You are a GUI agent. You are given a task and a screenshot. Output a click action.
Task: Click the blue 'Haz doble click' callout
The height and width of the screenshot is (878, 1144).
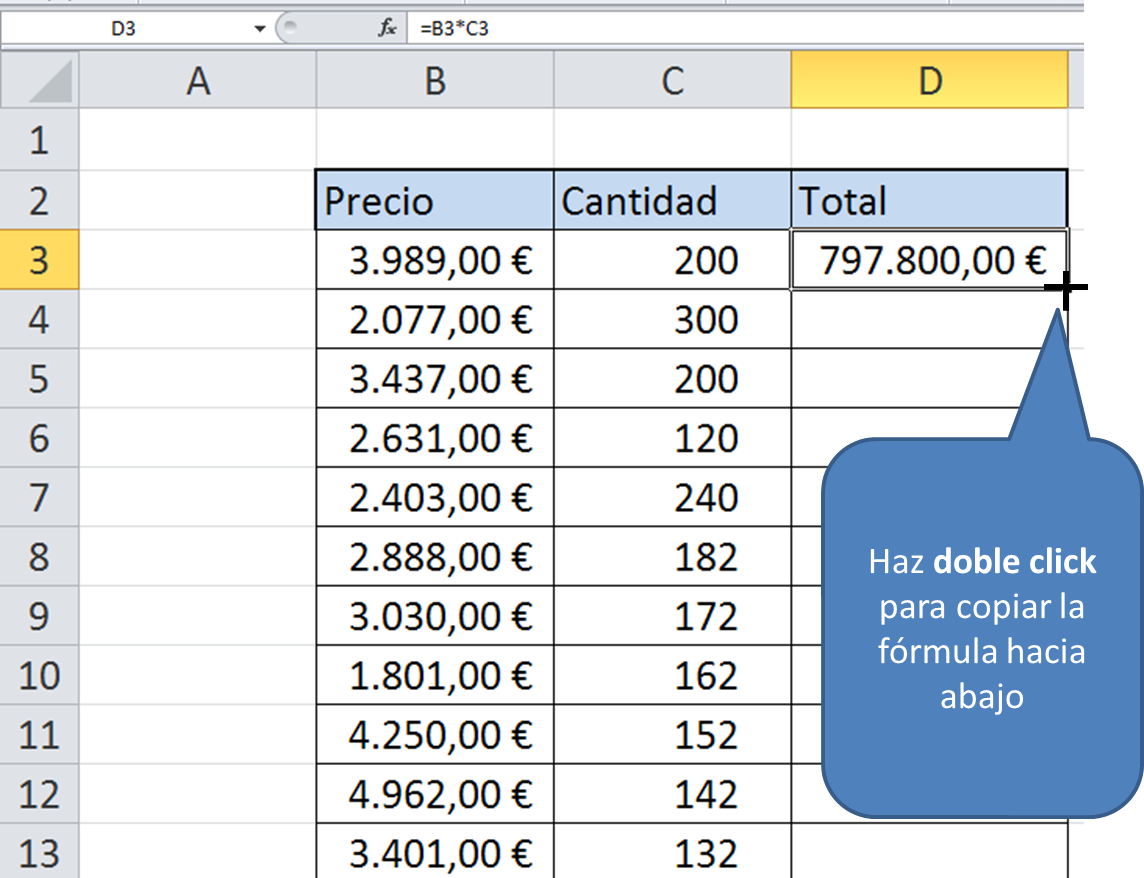(981, 630)
